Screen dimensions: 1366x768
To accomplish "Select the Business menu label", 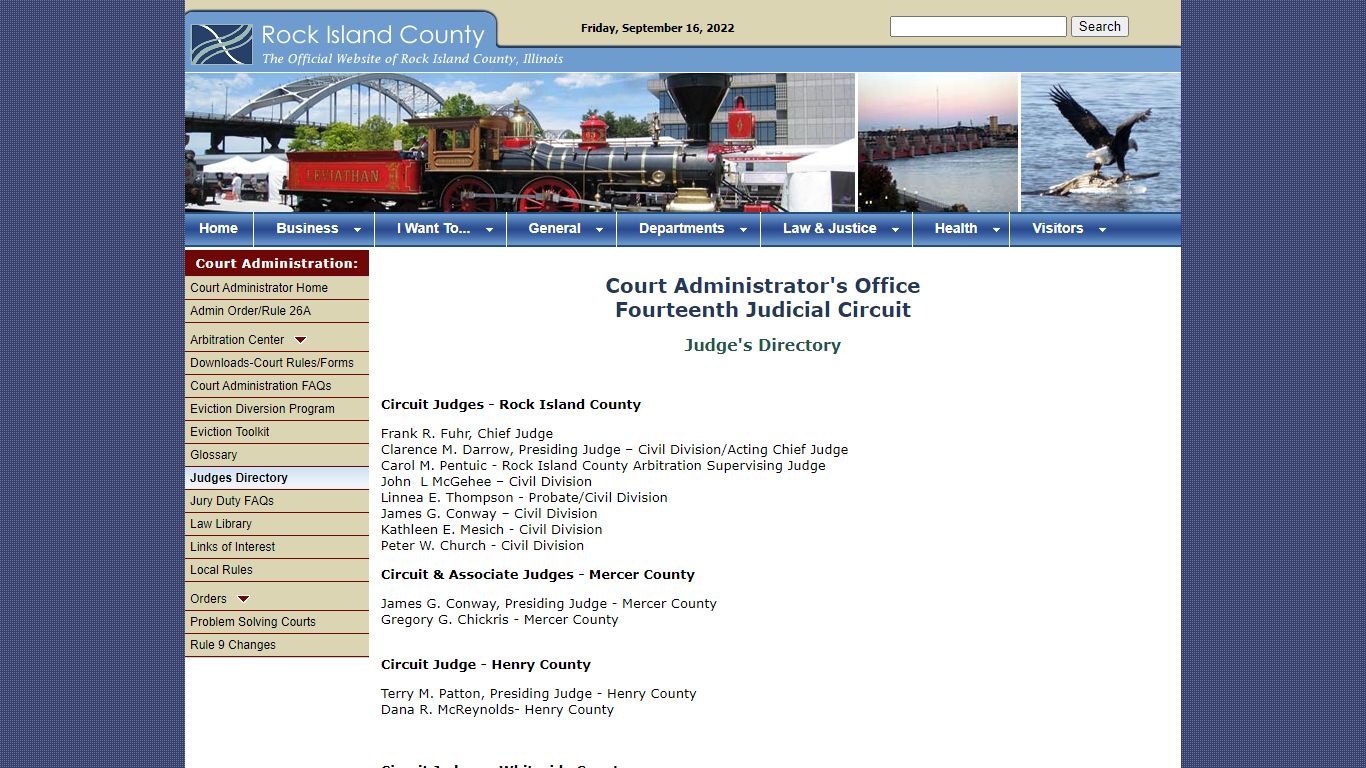I will pos(307,229).
